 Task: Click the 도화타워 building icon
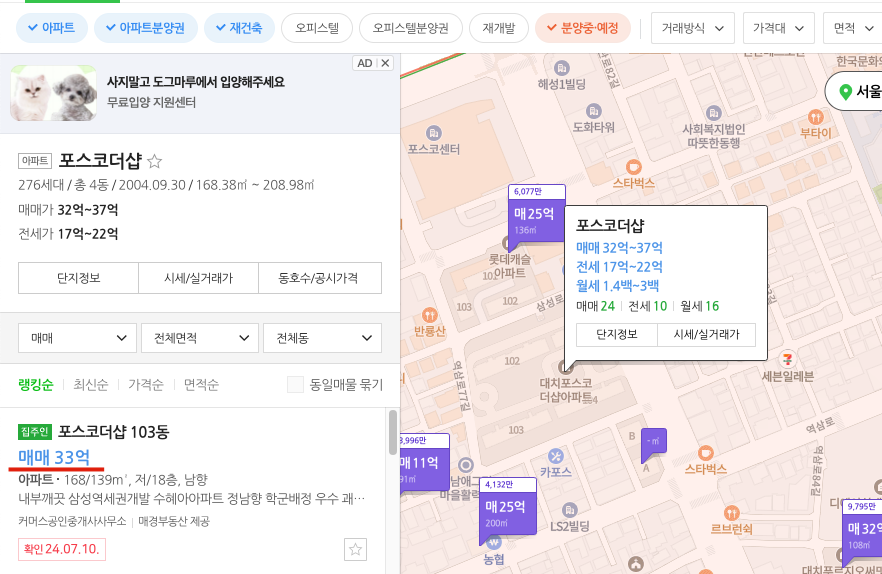coord(593,111)
